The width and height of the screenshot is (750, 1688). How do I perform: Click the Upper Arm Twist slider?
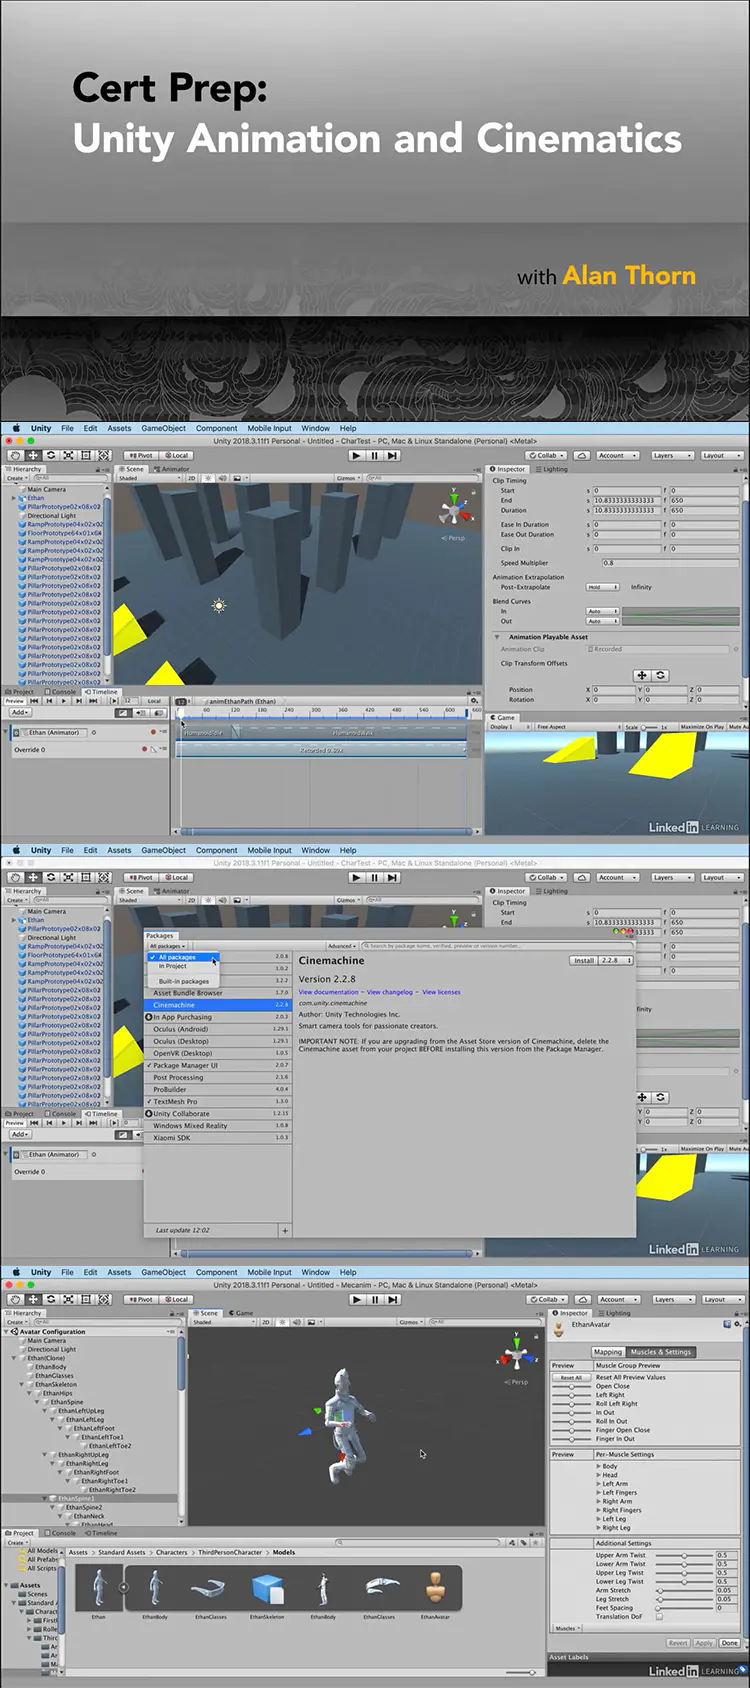(683, 1555)
